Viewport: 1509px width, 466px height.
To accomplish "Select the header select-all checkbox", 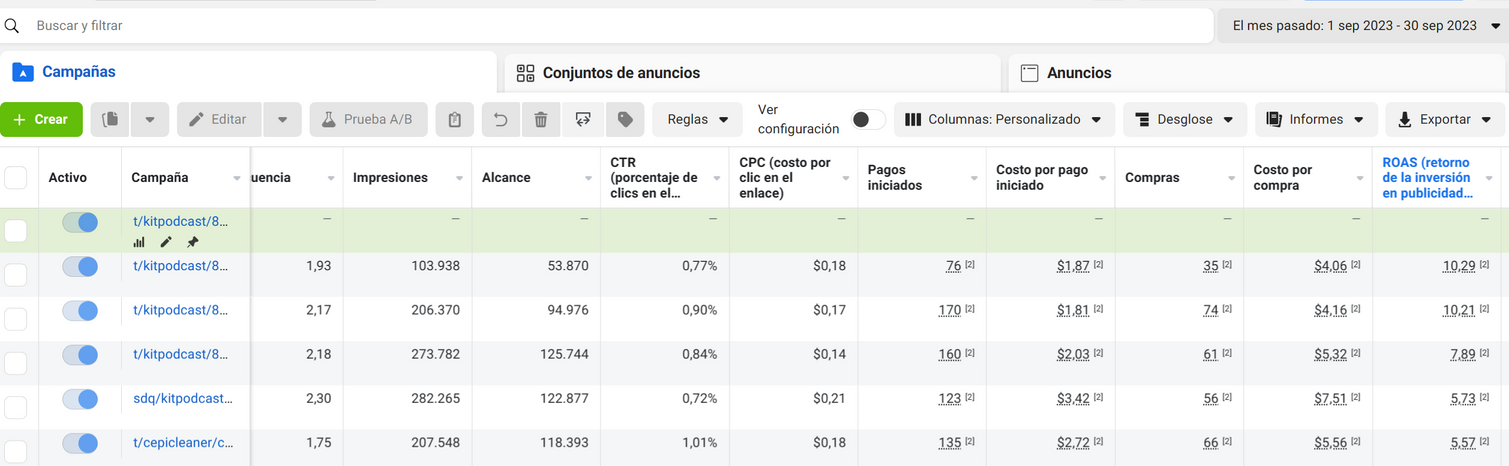I will click(16, 178).
